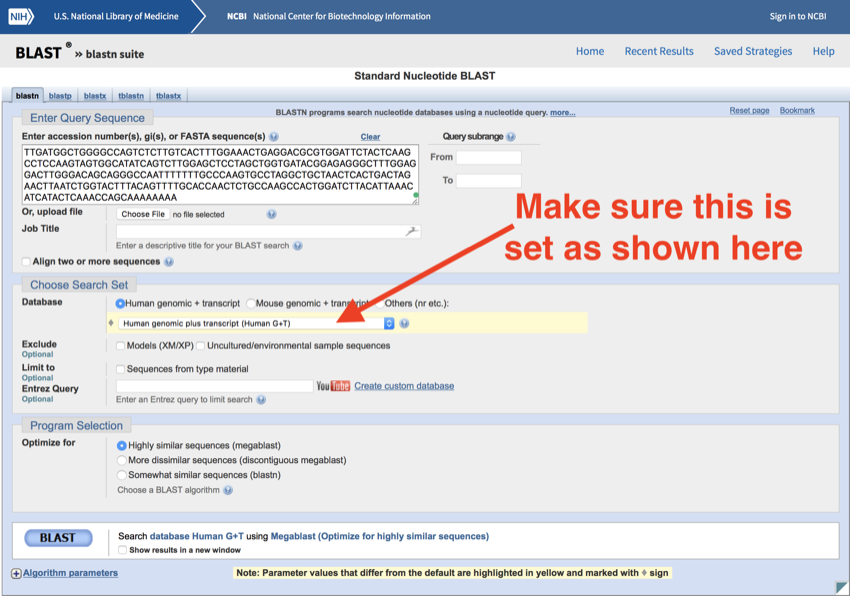The width and height of the screenshot is (850, 596).
Task: Click the Choose File upload button
Action: coord(142,214)
